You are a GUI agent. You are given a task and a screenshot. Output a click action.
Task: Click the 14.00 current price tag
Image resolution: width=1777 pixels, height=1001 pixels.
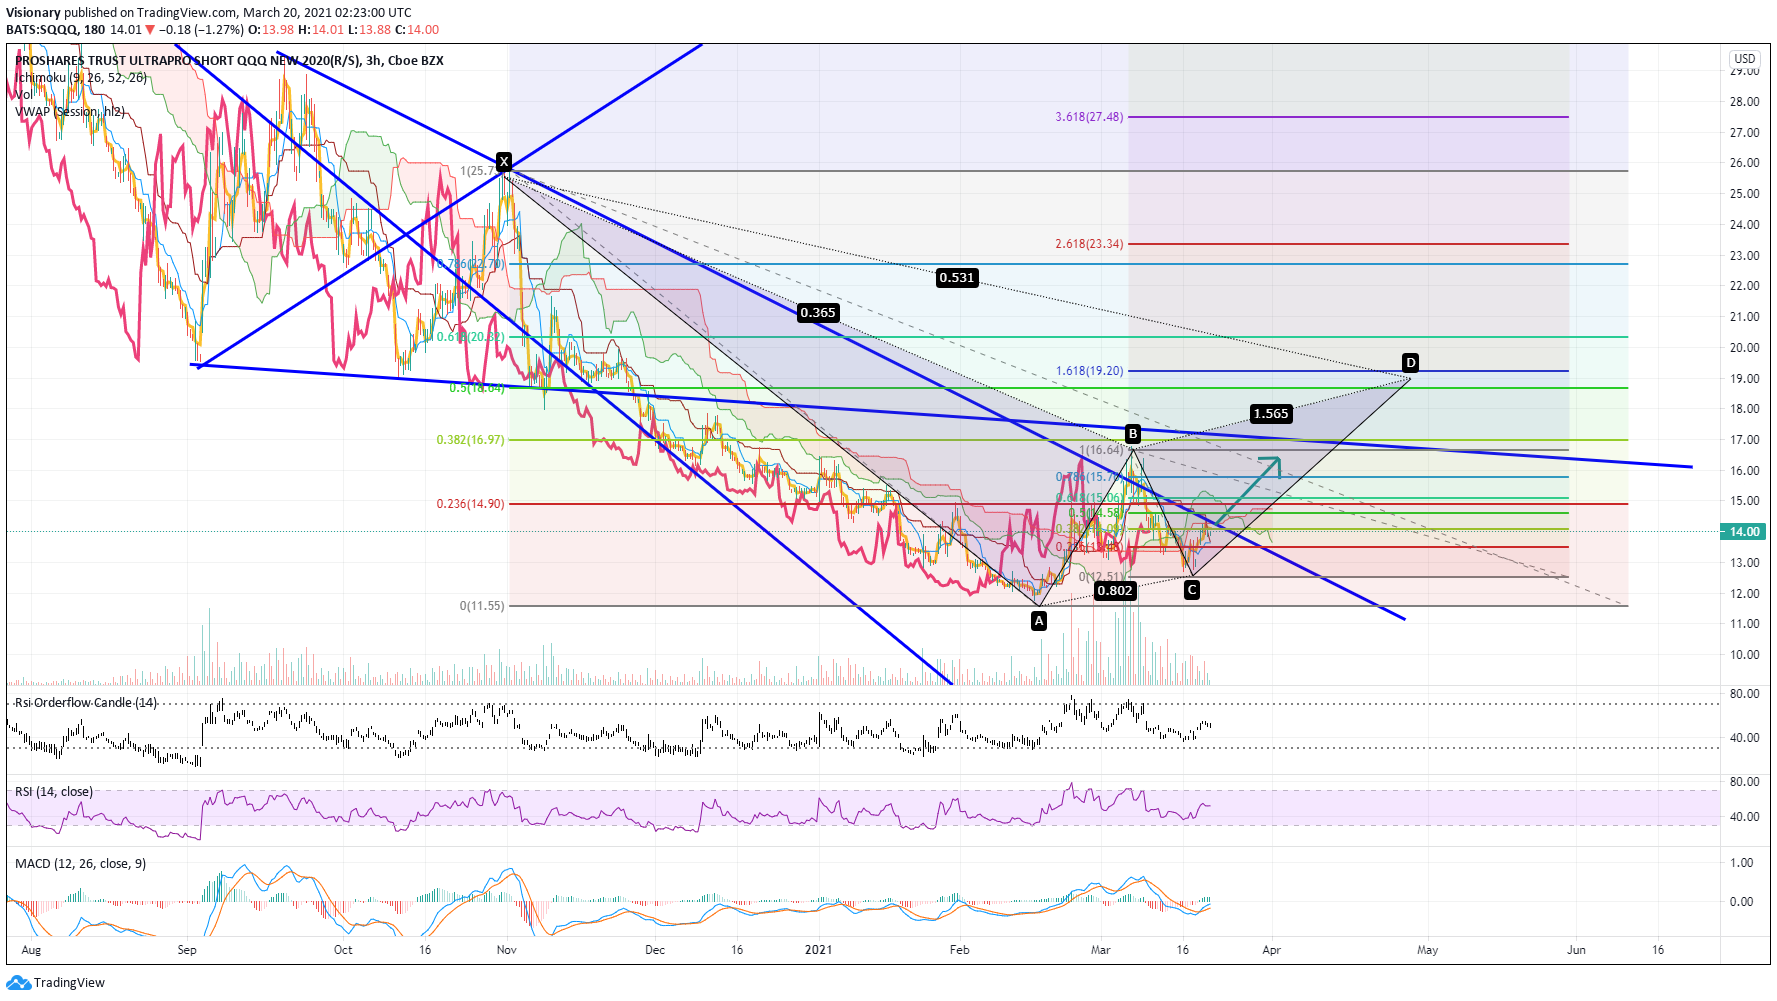pos(1745,532)
